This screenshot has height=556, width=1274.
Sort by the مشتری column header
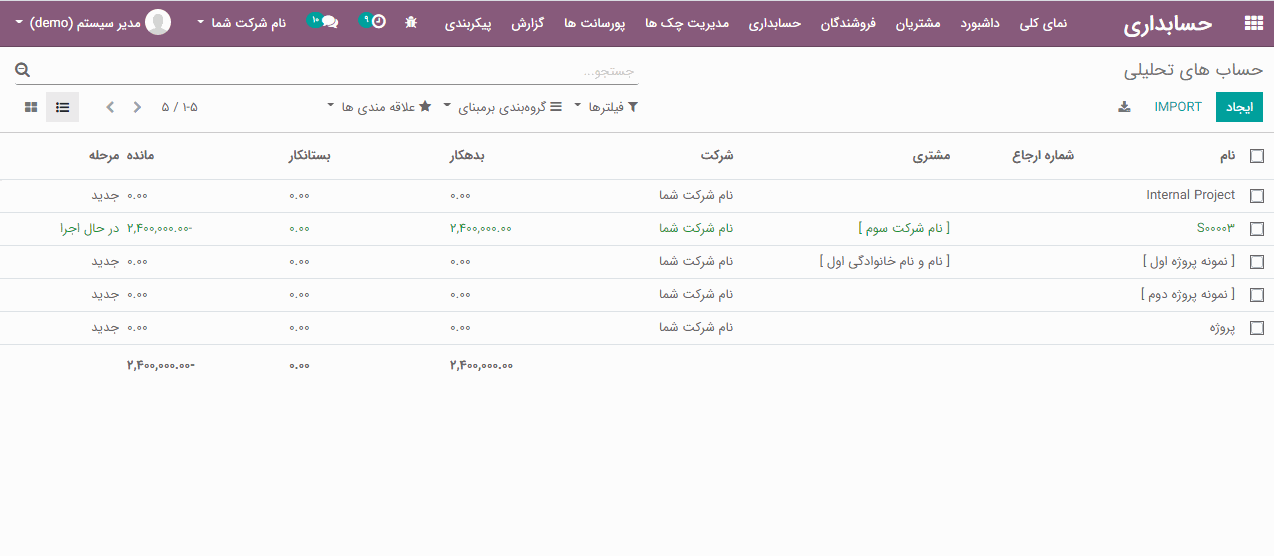pos(931,156)
